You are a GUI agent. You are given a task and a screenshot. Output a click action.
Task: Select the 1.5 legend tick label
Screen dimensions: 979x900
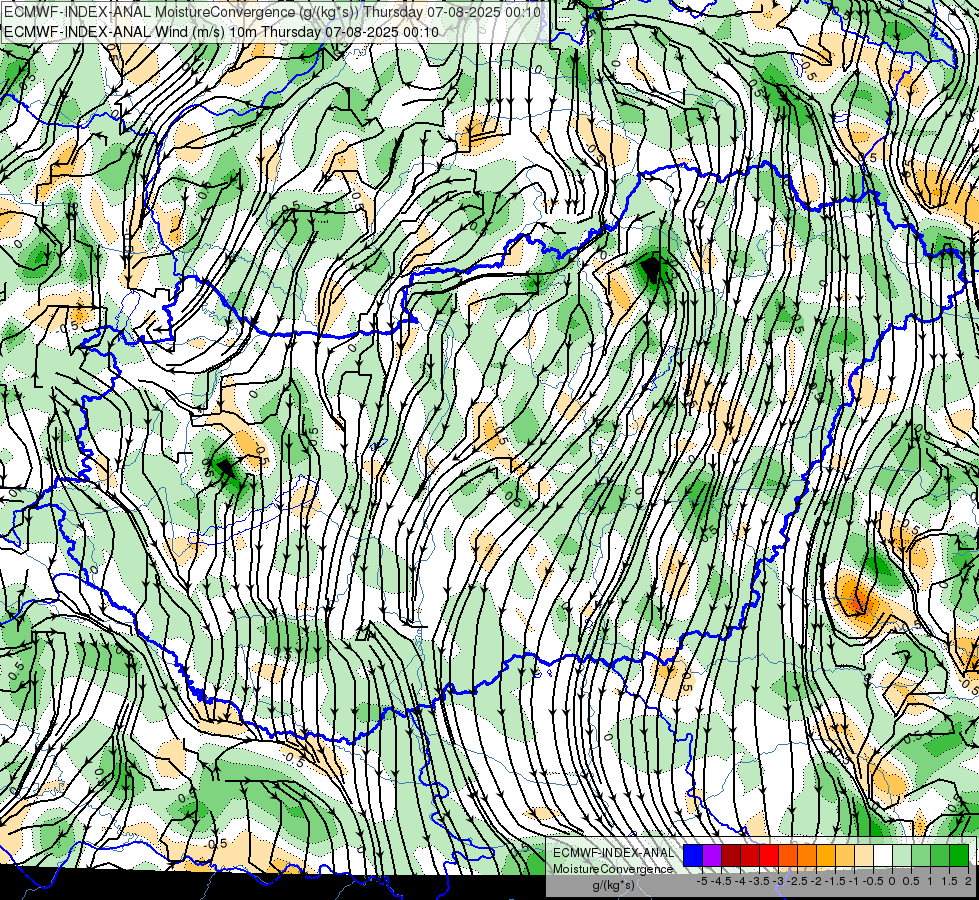point(949,881)
